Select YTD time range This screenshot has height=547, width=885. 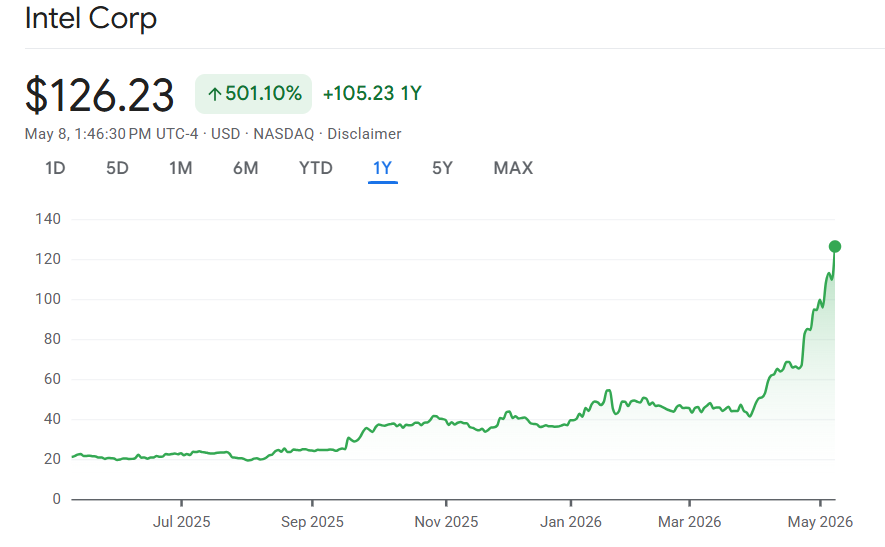(316, 168)
